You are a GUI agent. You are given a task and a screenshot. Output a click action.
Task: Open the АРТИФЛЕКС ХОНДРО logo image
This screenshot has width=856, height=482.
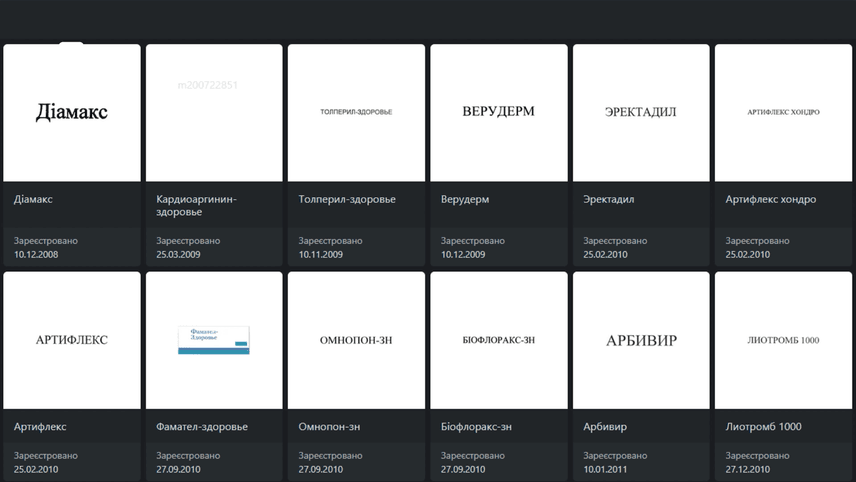(x=783, y=112)
